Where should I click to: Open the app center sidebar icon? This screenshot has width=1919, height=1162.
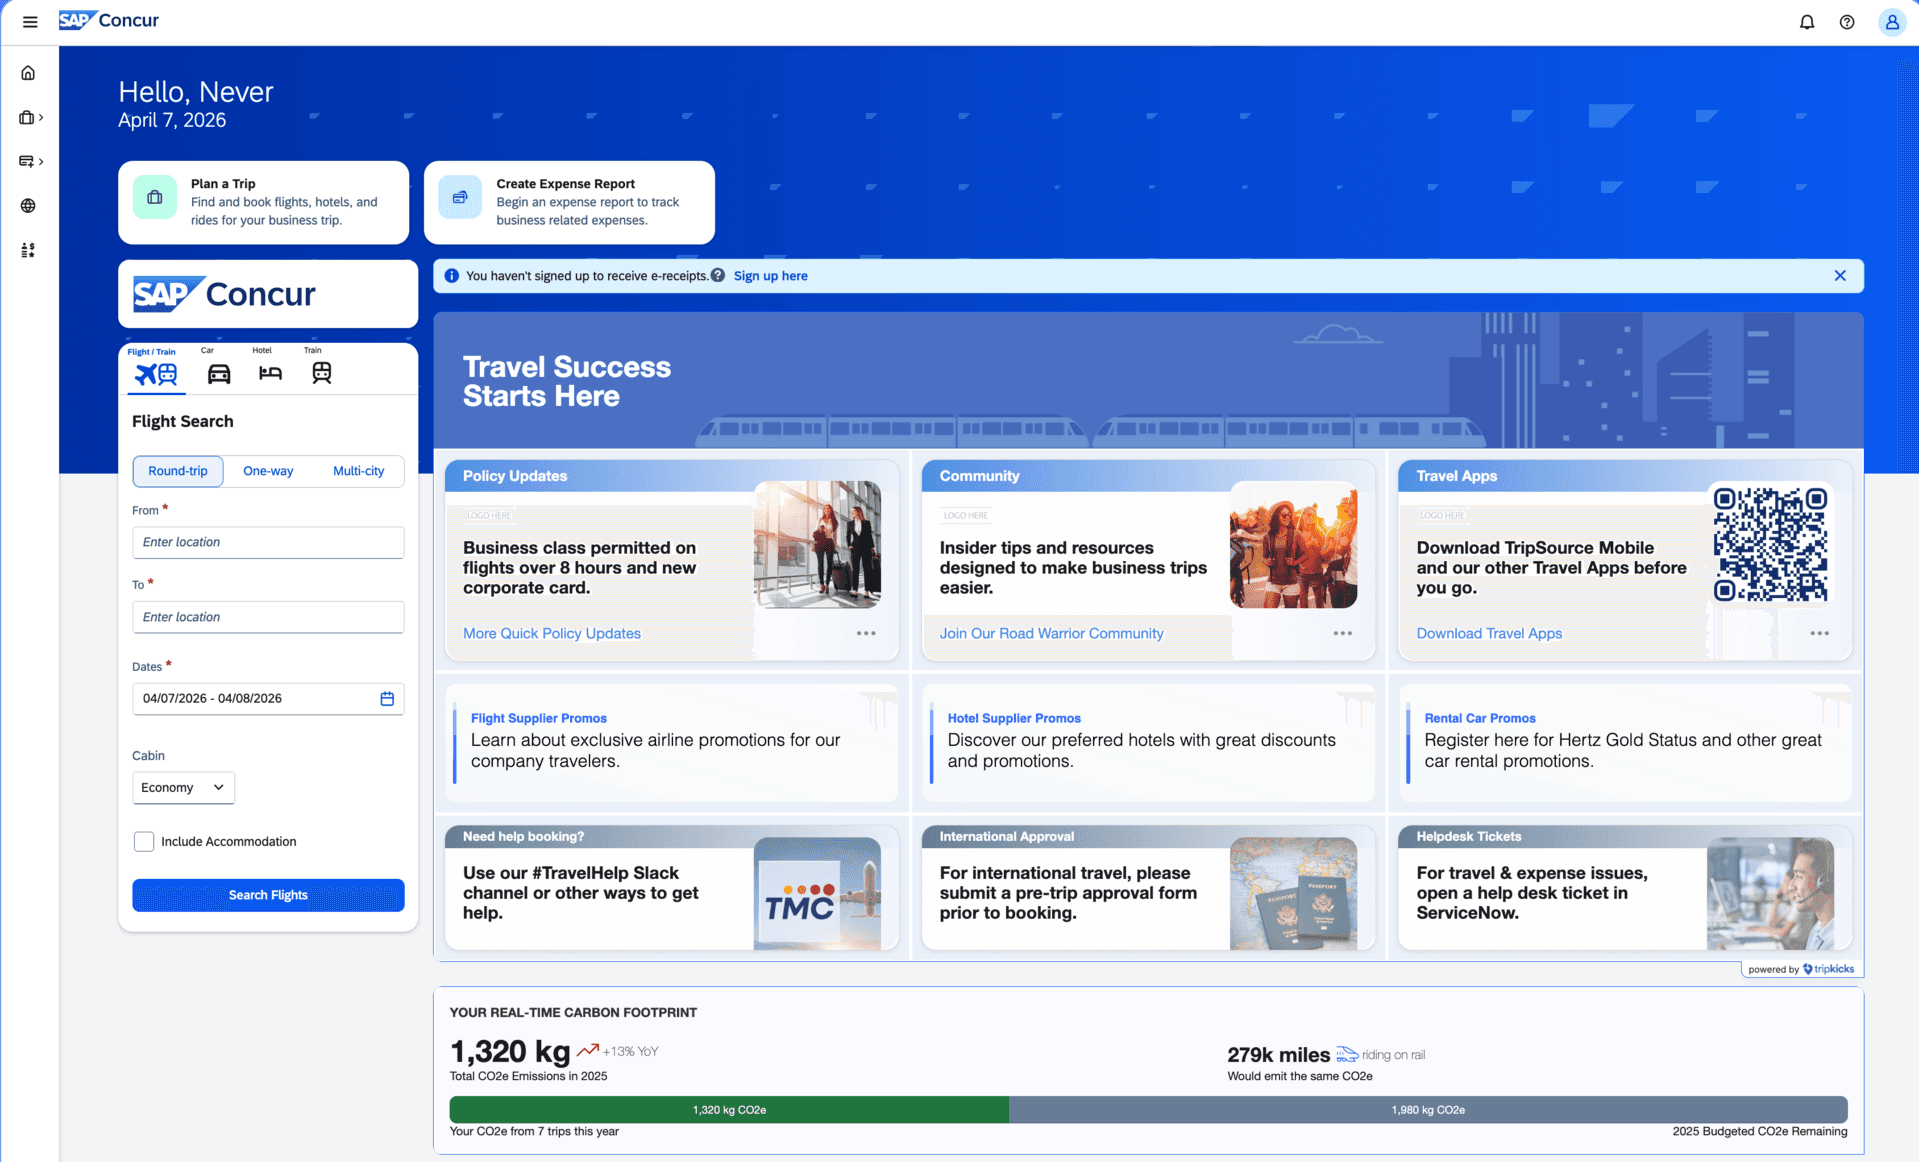click(28, 250)
